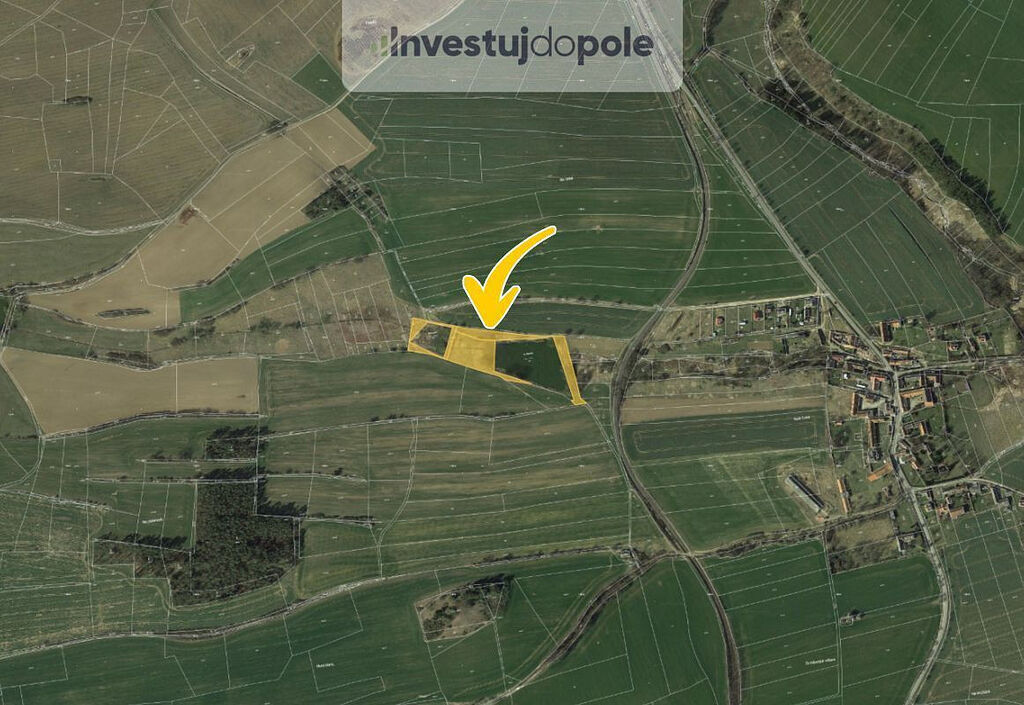Click the light brown field at left edge
This screenshot has height=705, width=1024.
(x=131, y=388)
